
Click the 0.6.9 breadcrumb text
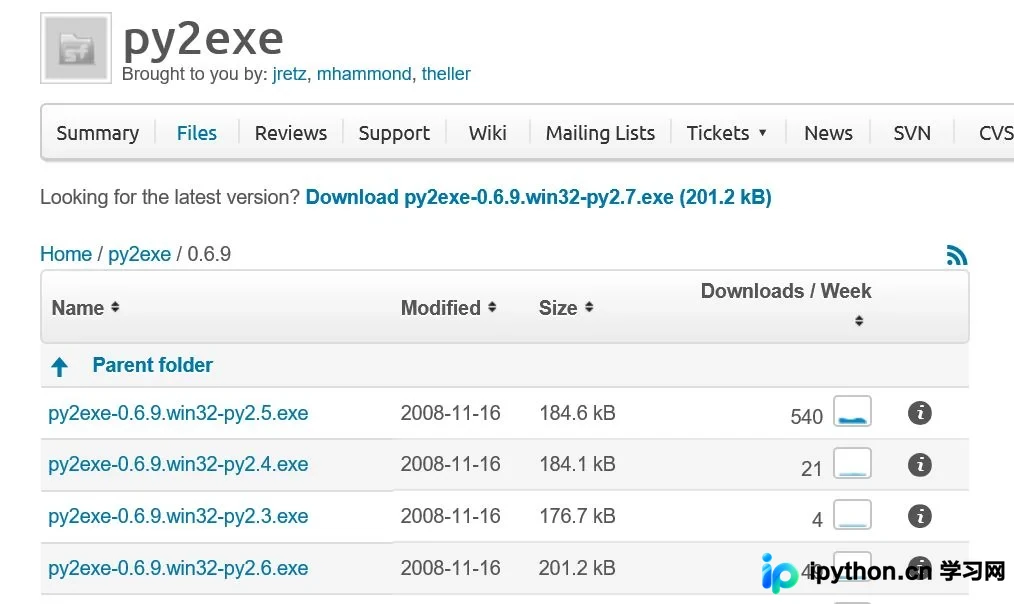tap(209, 254)
